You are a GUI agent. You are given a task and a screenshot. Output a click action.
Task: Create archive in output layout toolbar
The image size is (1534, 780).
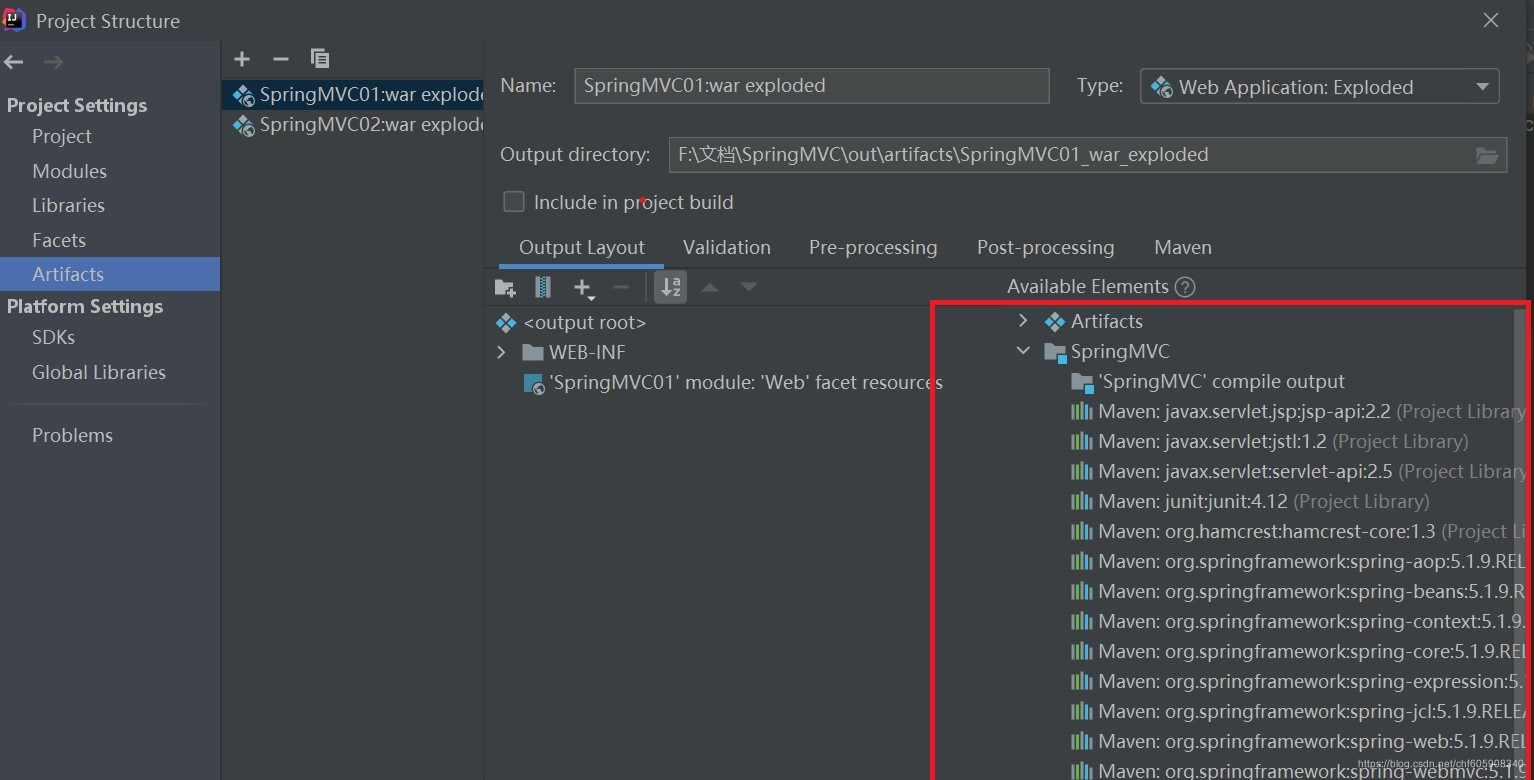pos(543,288)
